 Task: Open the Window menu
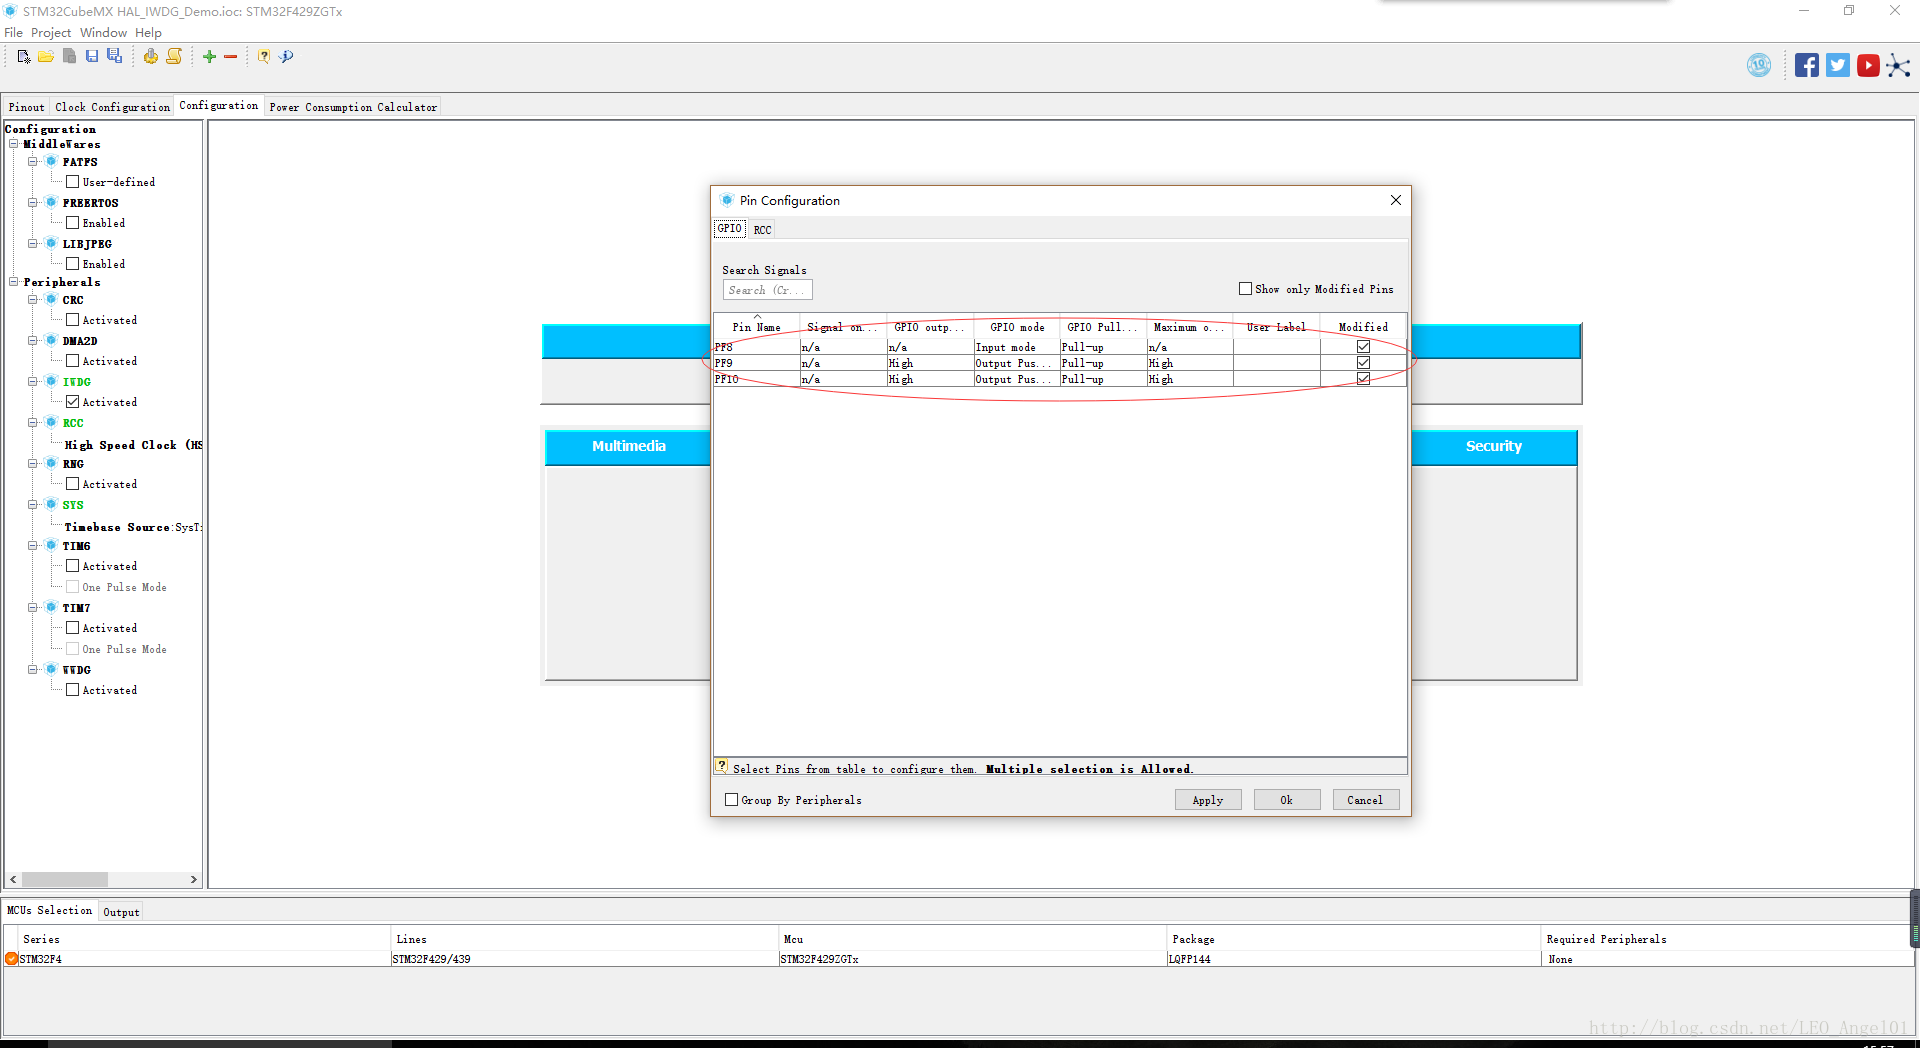(x=103, y=32)
